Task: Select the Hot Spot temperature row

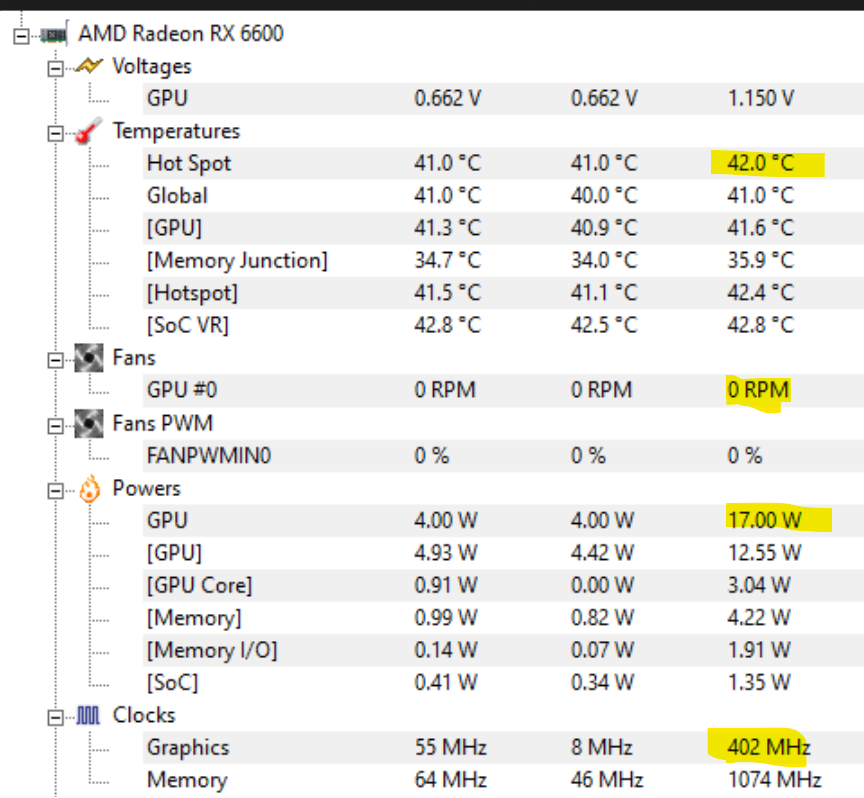Action: [x=503, y=163]
